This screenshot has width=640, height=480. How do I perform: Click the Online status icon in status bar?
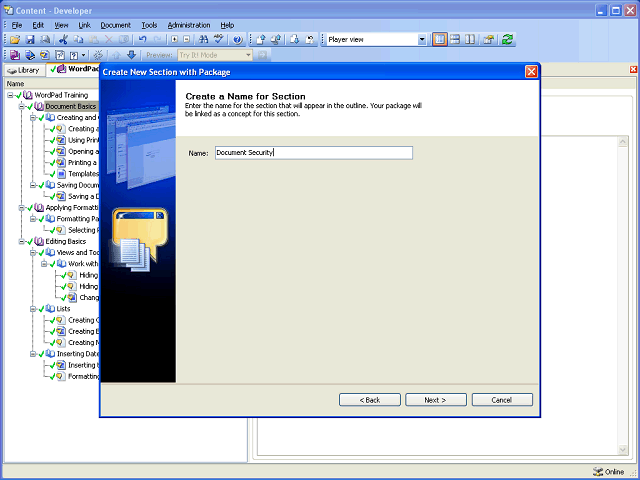[x=598, y=472]
